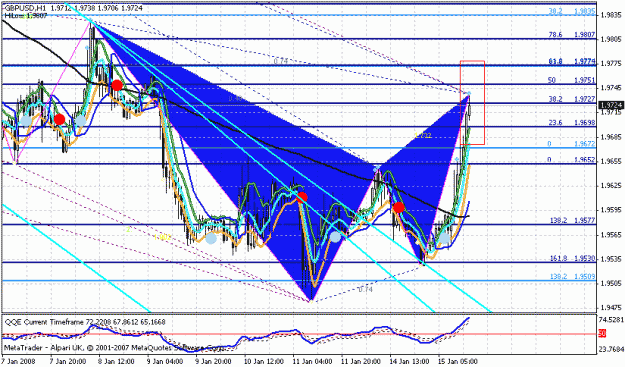Click the 1.9535 price axis value
Viewport: 625px width, 367px height.
coord(611,259)
